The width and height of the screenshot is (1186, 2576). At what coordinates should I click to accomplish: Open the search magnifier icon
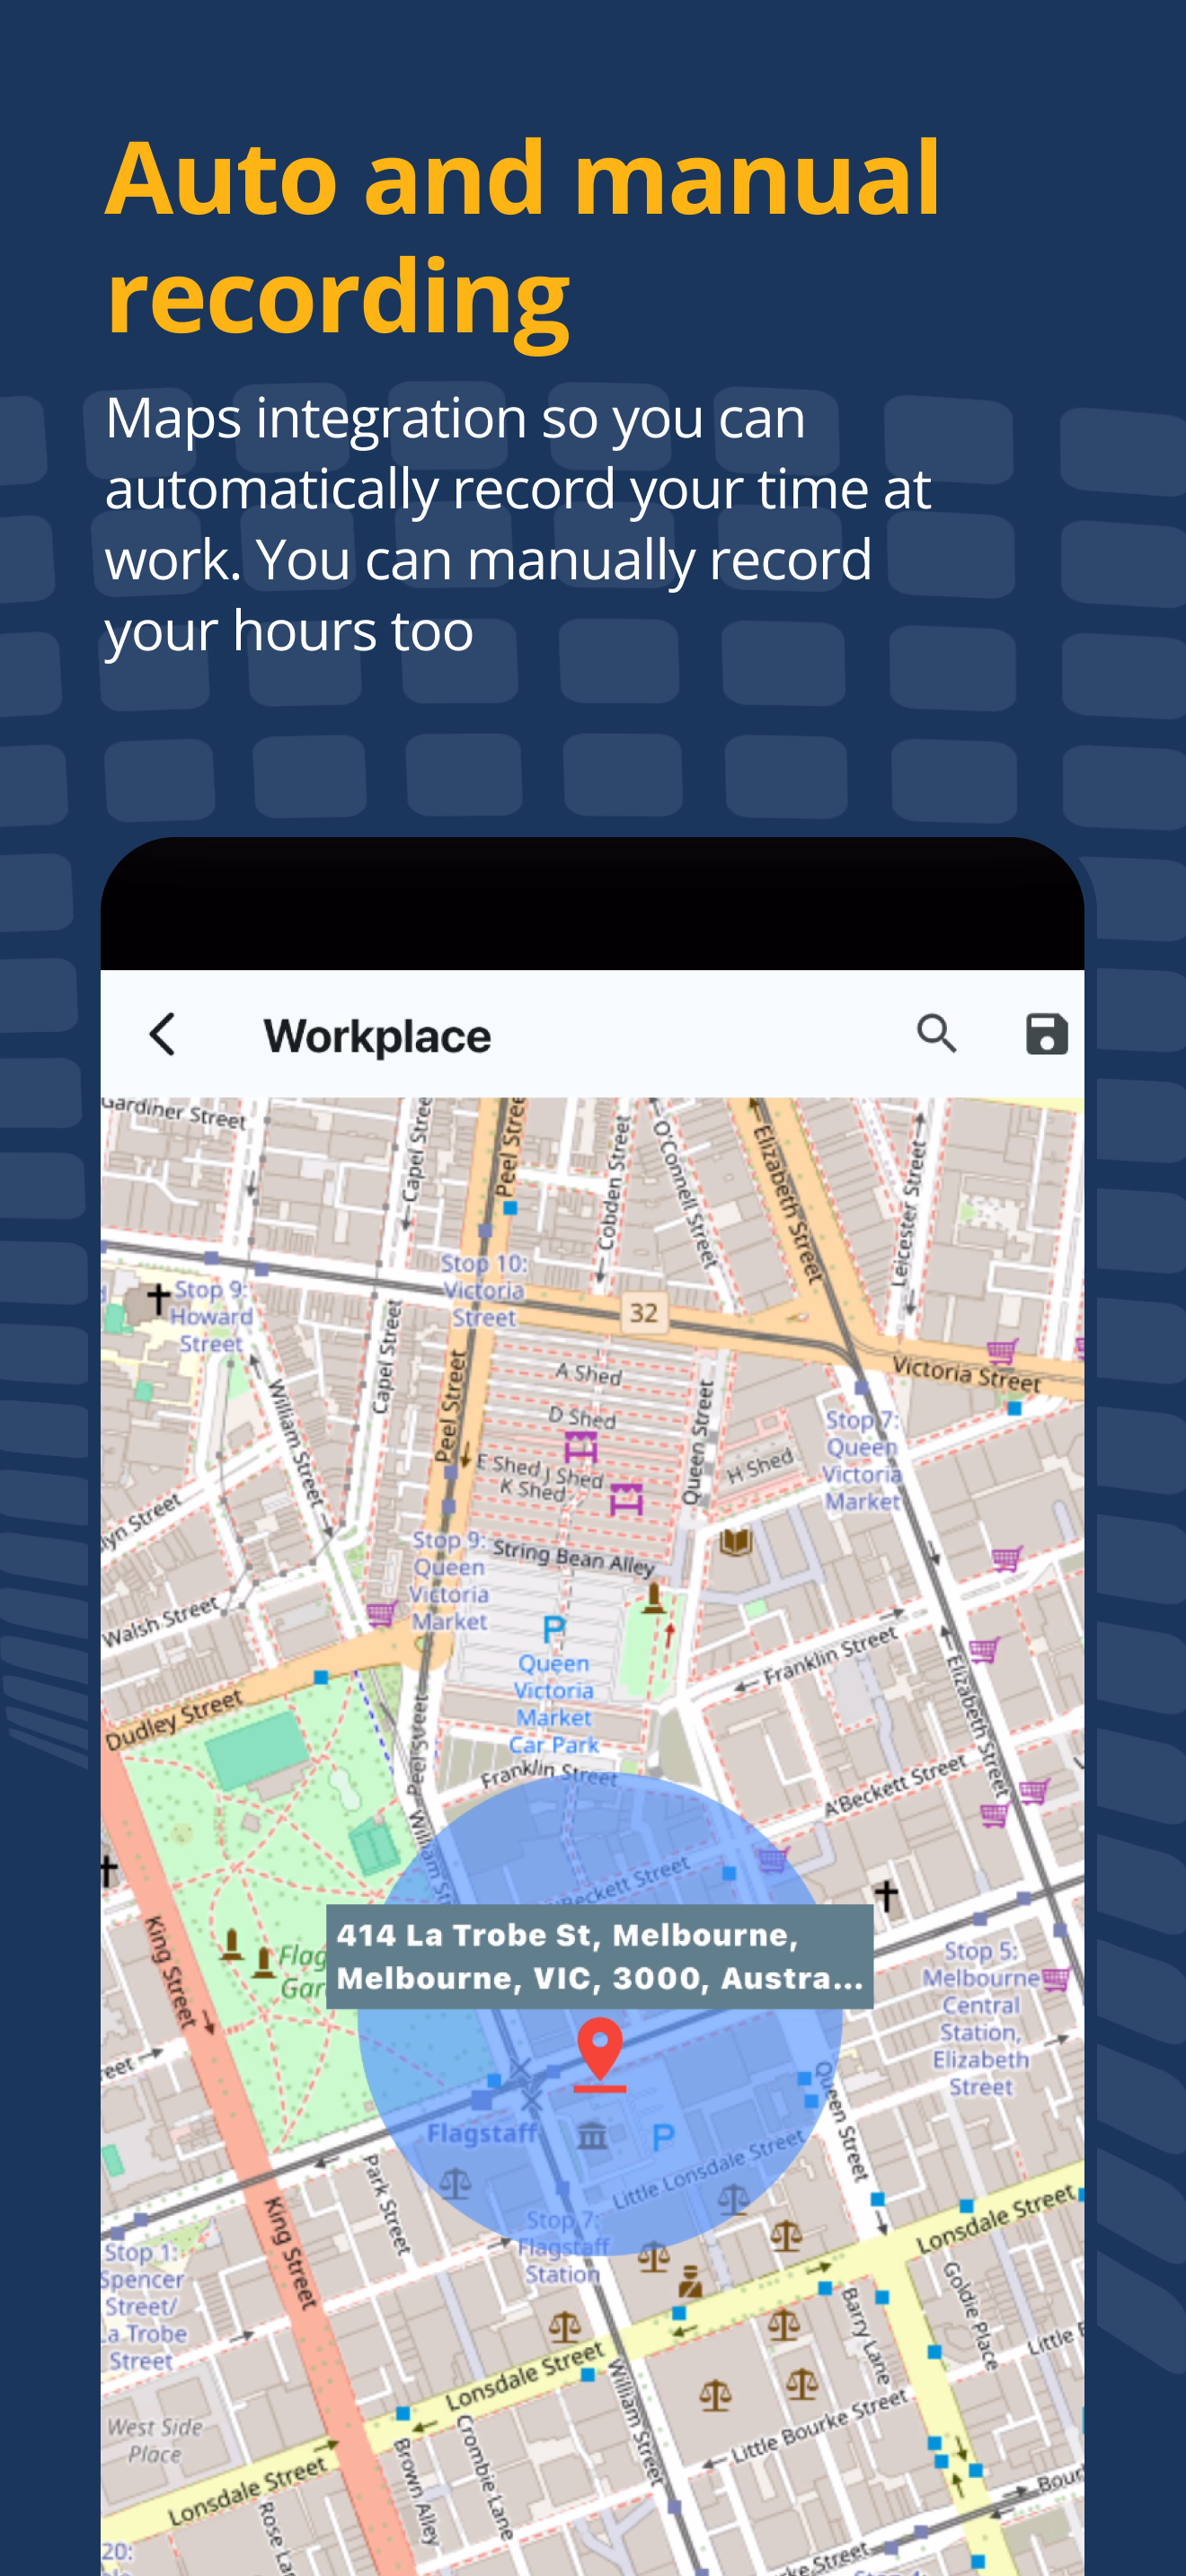coord(937,1034)
